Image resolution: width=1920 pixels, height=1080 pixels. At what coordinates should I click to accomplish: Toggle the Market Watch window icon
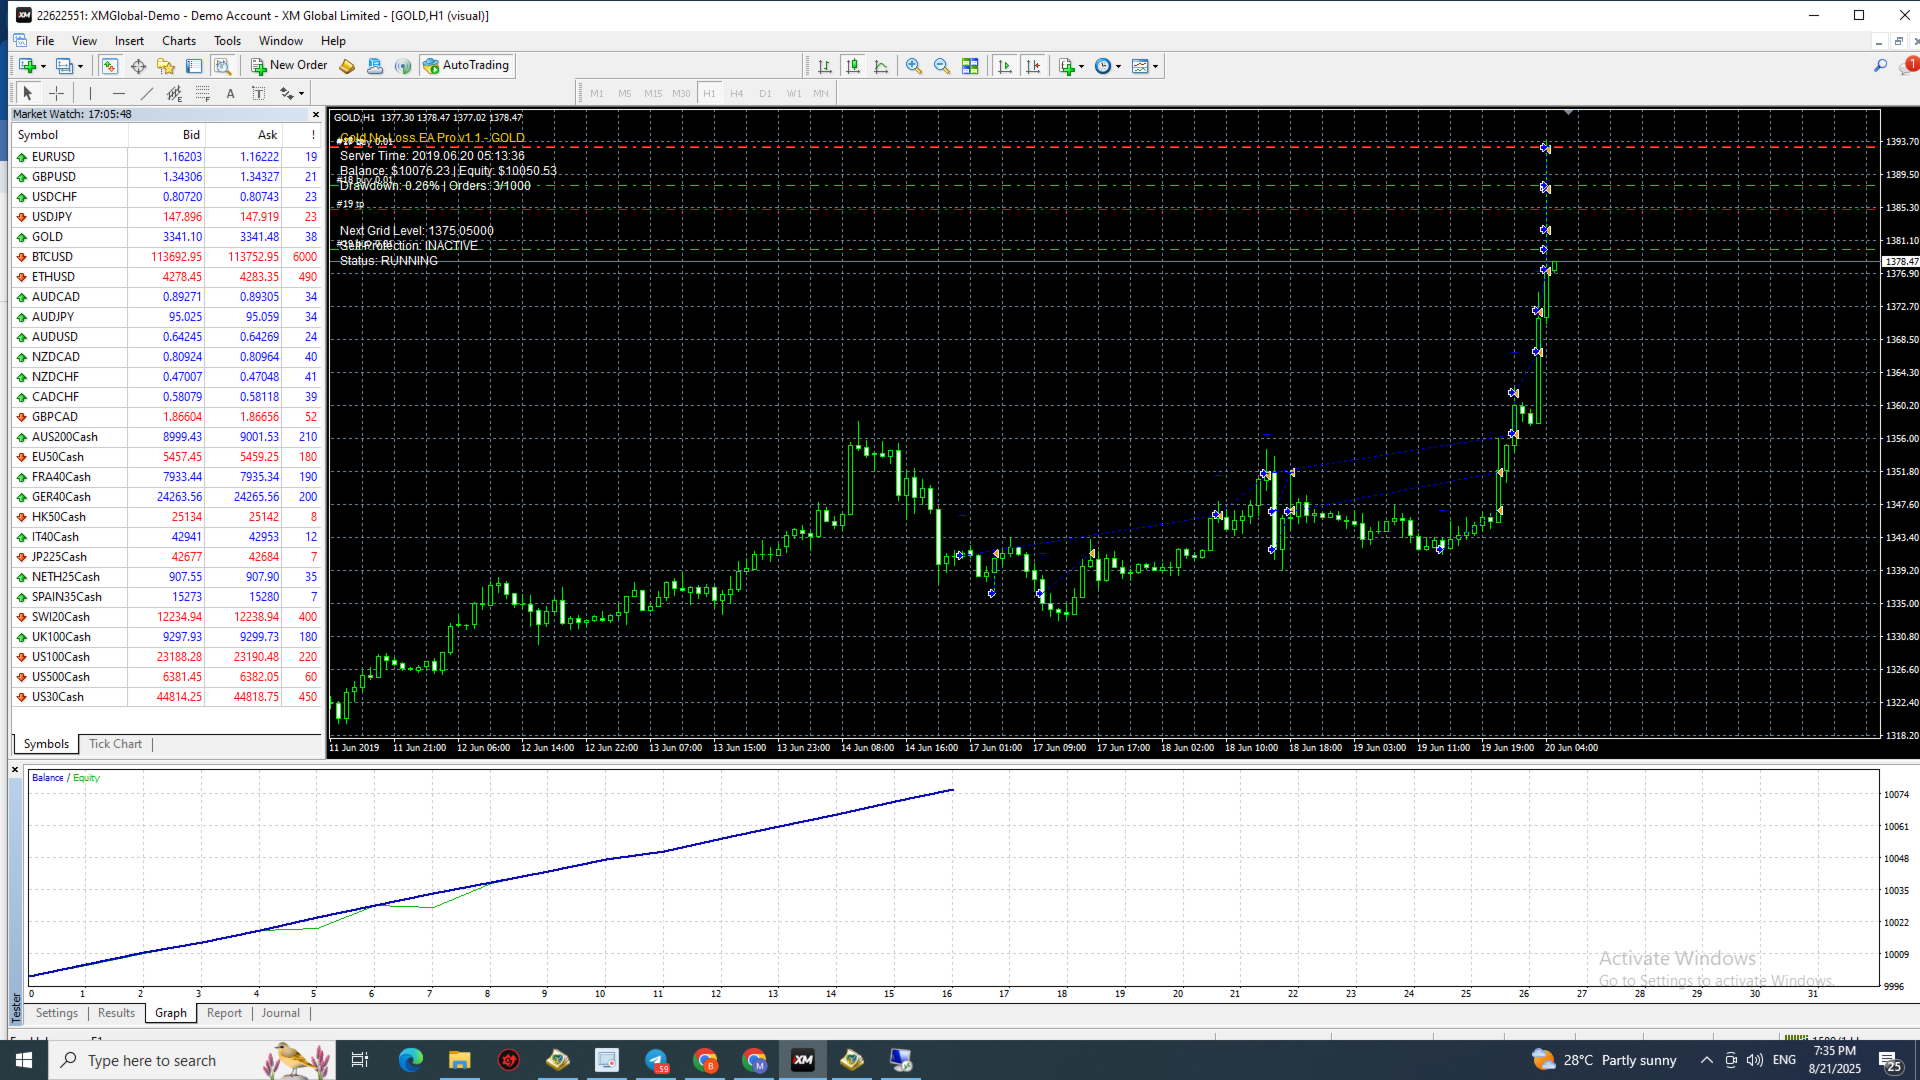click(x=110, y=66)
